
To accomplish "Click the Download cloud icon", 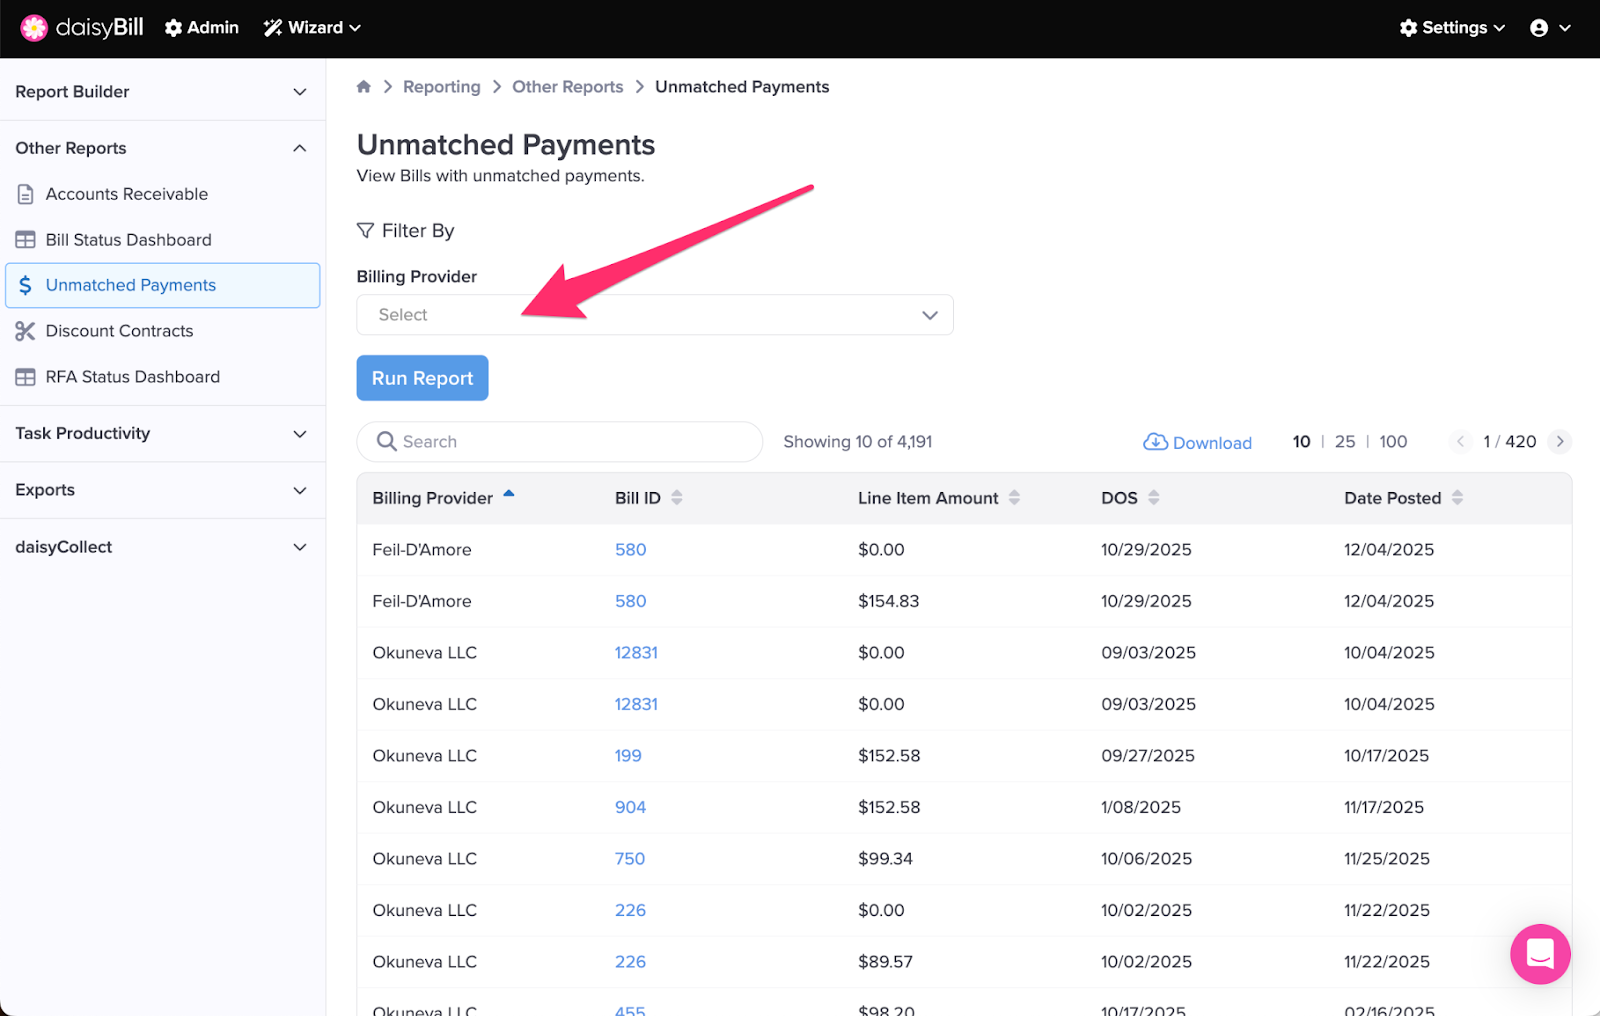I will click(1155, 442).
